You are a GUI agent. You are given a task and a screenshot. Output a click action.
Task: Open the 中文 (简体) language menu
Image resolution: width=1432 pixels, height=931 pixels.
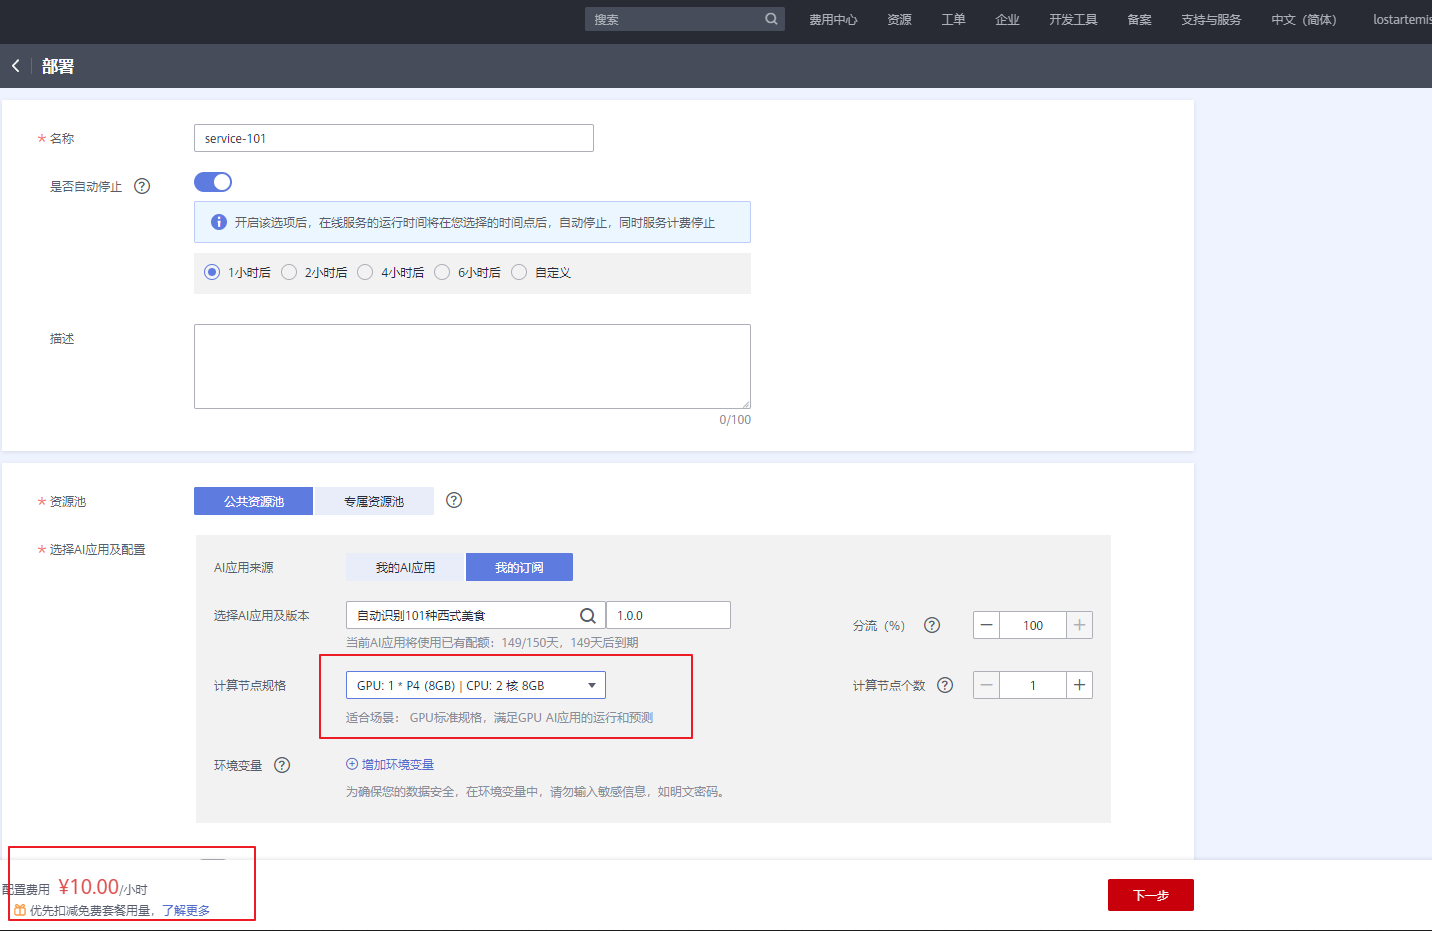point(1304,20)
